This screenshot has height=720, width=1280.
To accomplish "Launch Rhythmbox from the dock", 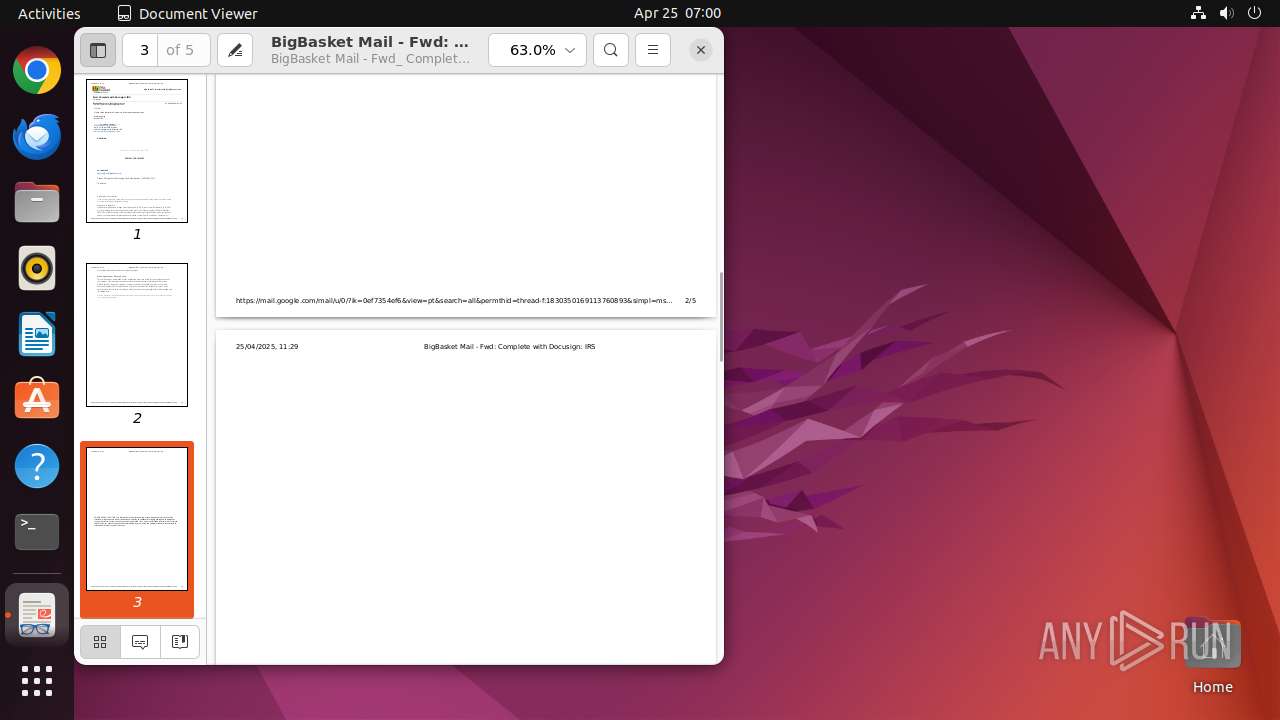I will (x=37, y=269).
